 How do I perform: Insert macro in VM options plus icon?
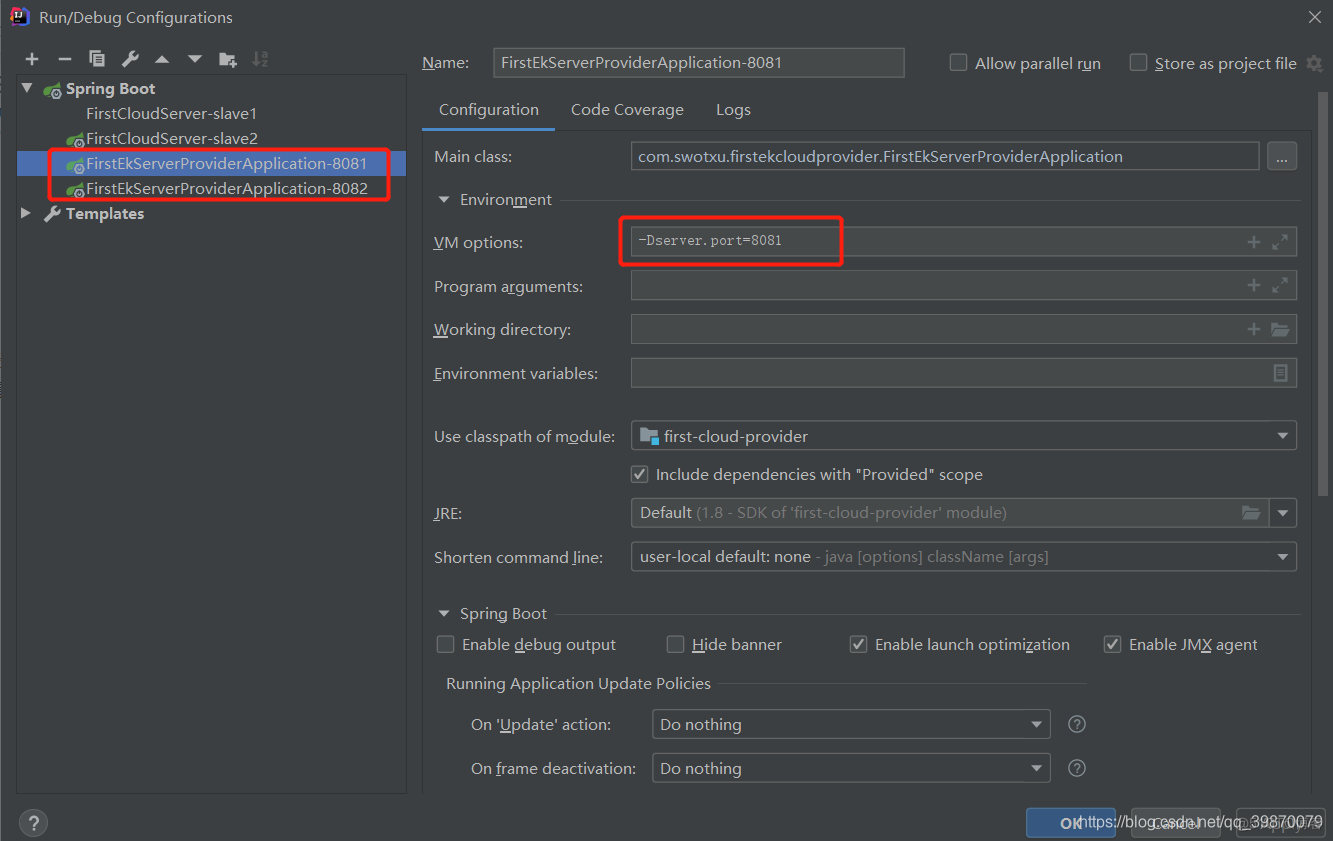coord(1254,242)
